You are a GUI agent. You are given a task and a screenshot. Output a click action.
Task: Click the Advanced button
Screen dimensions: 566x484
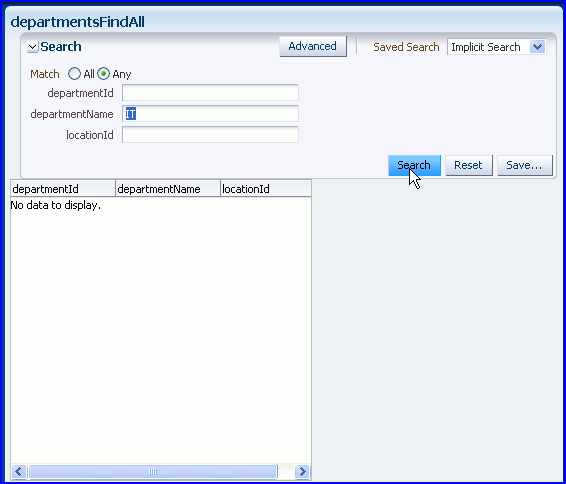pos(313,46)
